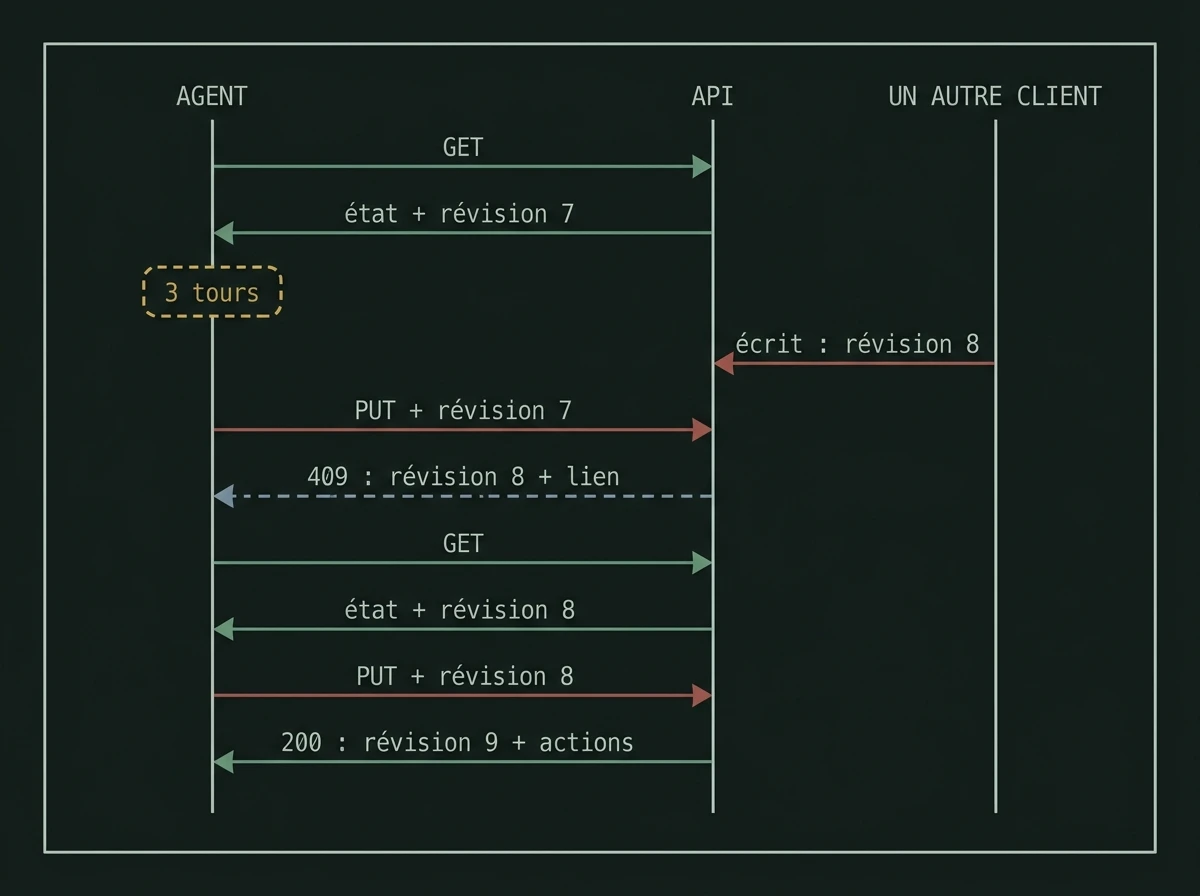Click the "état + révision 8" message
1200x896 pixels.
tap(460, 609)
